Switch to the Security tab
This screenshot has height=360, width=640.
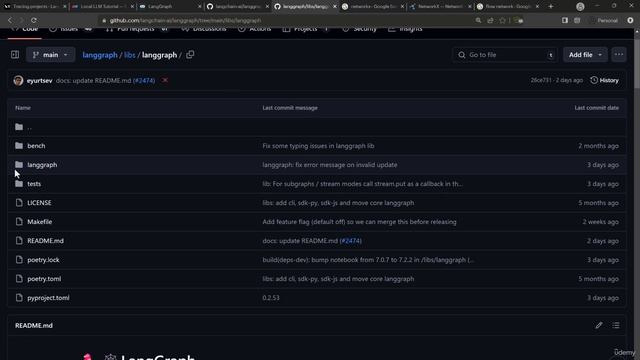(x=359, y=30)
